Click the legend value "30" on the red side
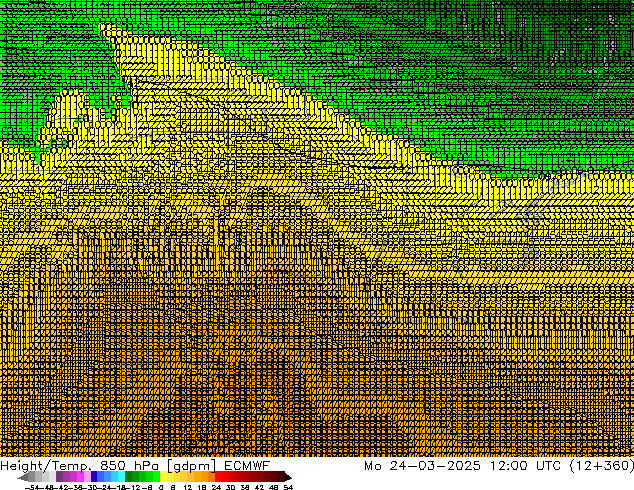This screenshot has height=490, width=634. pyautogui.click(x=230, y=487)
